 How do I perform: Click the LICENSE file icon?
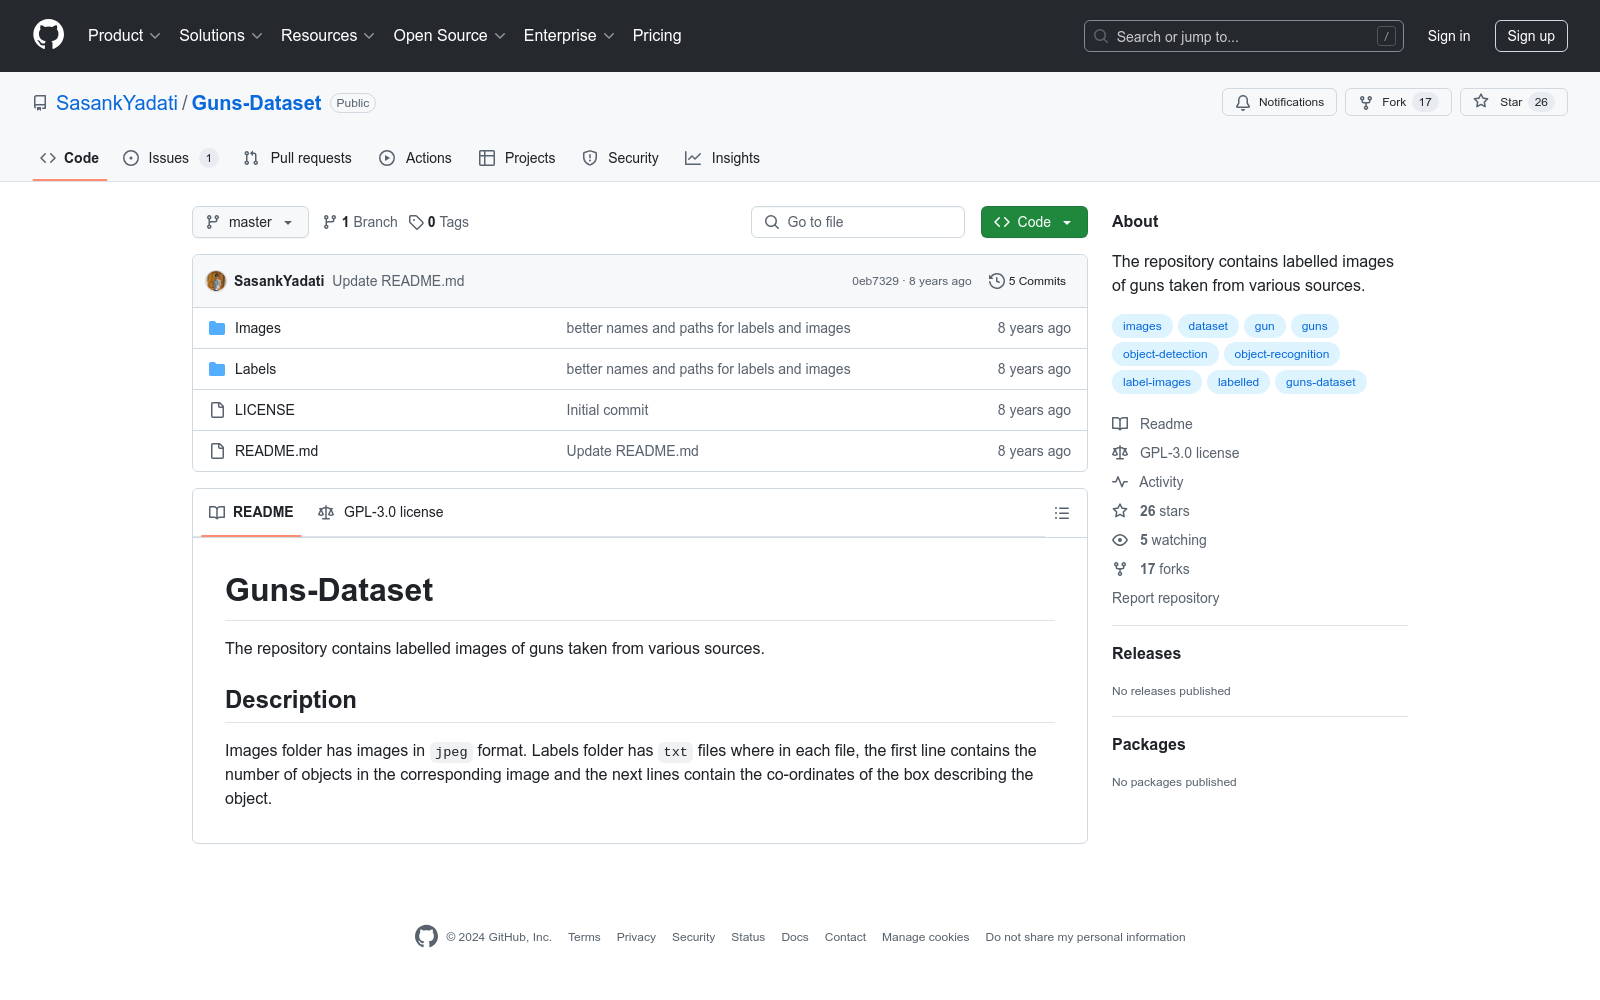point(217,410)
